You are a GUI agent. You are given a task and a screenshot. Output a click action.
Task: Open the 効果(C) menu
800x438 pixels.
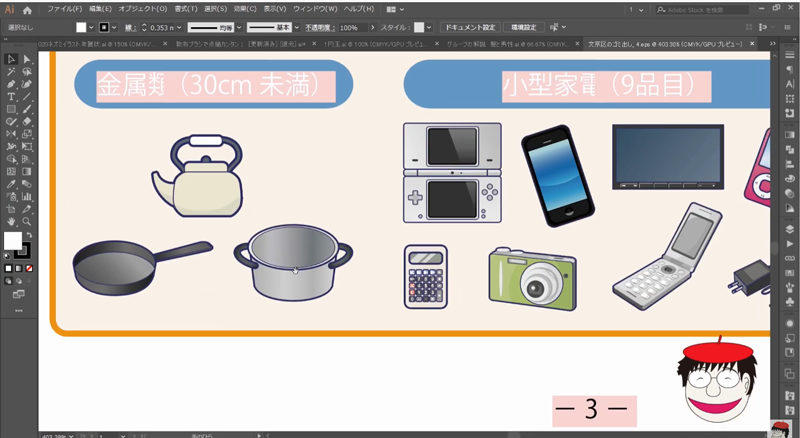click(245, 9)
